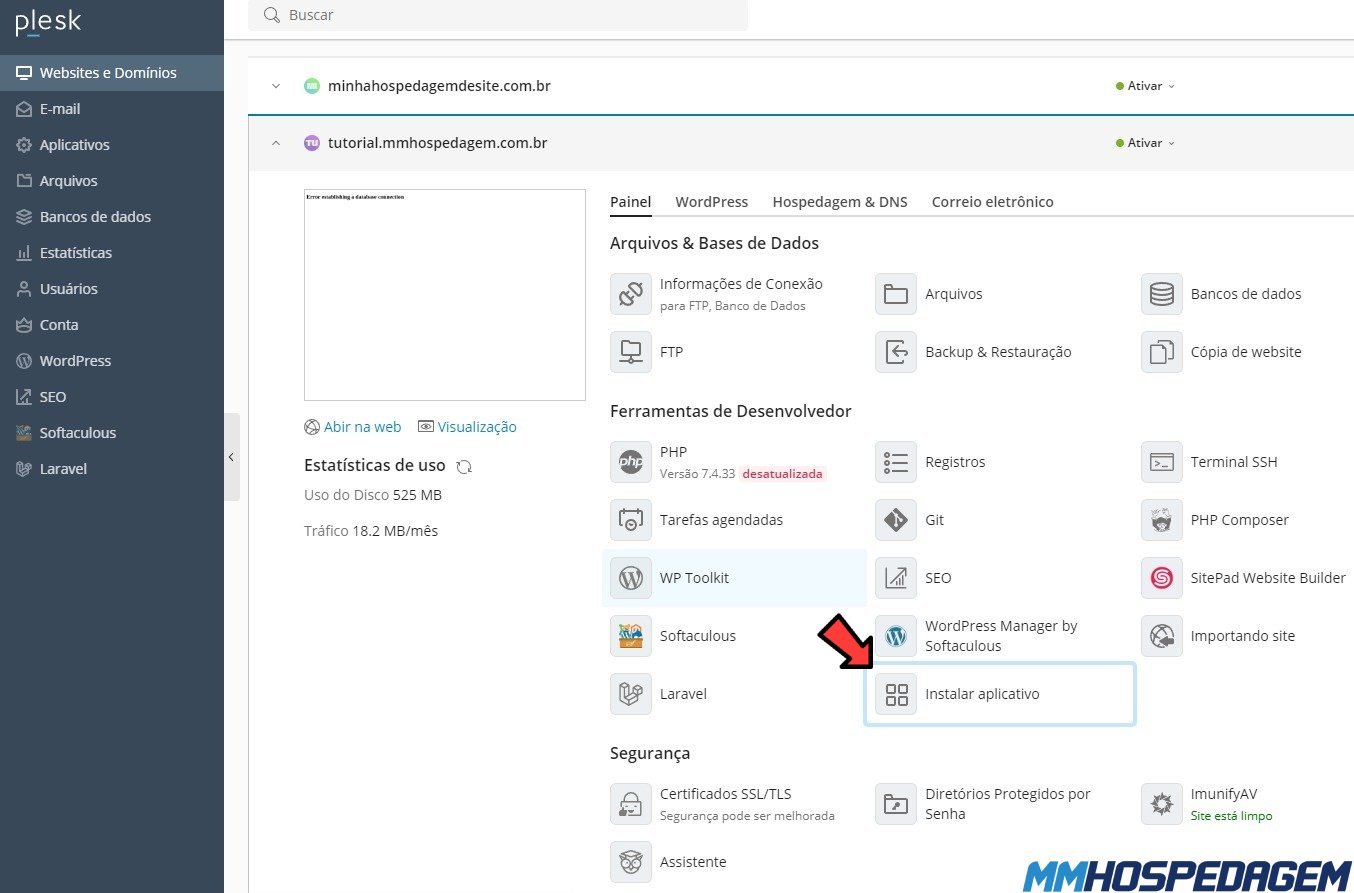Viewport: 1354px width, 893px height.
Task: Click Uso do Disco 525 MB text
Action: coord(373,495)
